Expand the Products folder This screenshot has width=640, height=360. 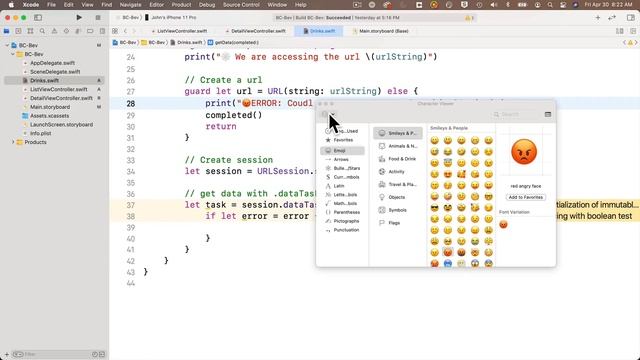pos(13,142)
